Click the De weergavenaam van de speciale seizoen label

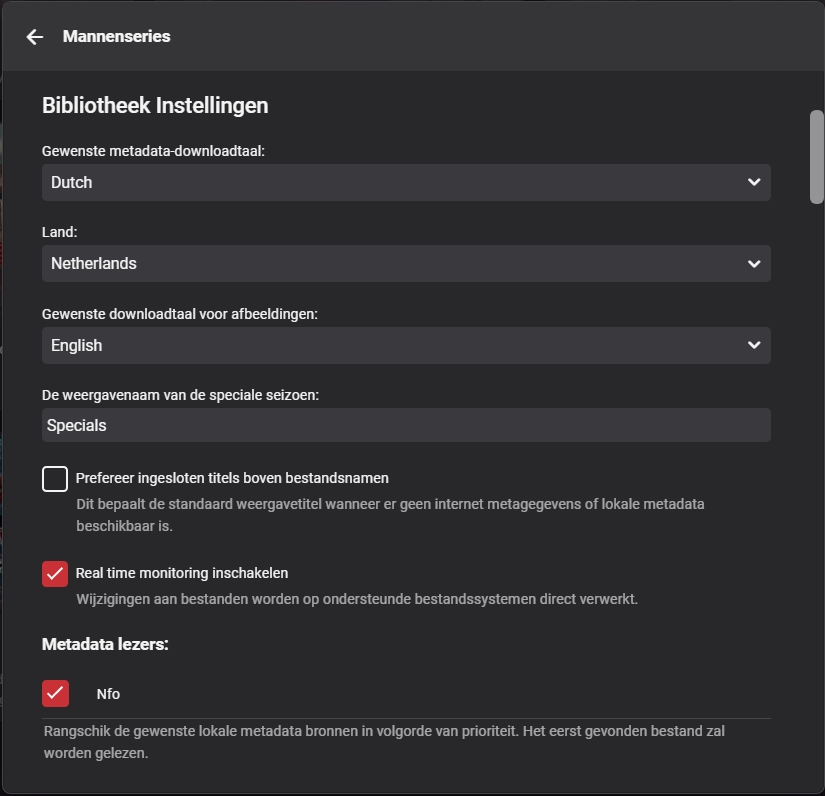coord(180,395)
